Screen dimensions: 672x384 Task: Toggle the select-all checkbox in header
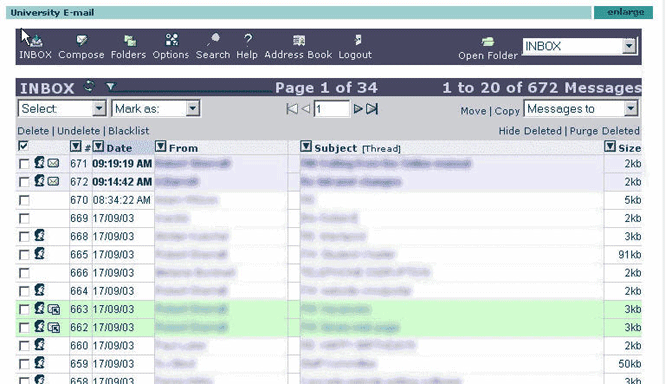pyautogui.click(x=24, y=146)
